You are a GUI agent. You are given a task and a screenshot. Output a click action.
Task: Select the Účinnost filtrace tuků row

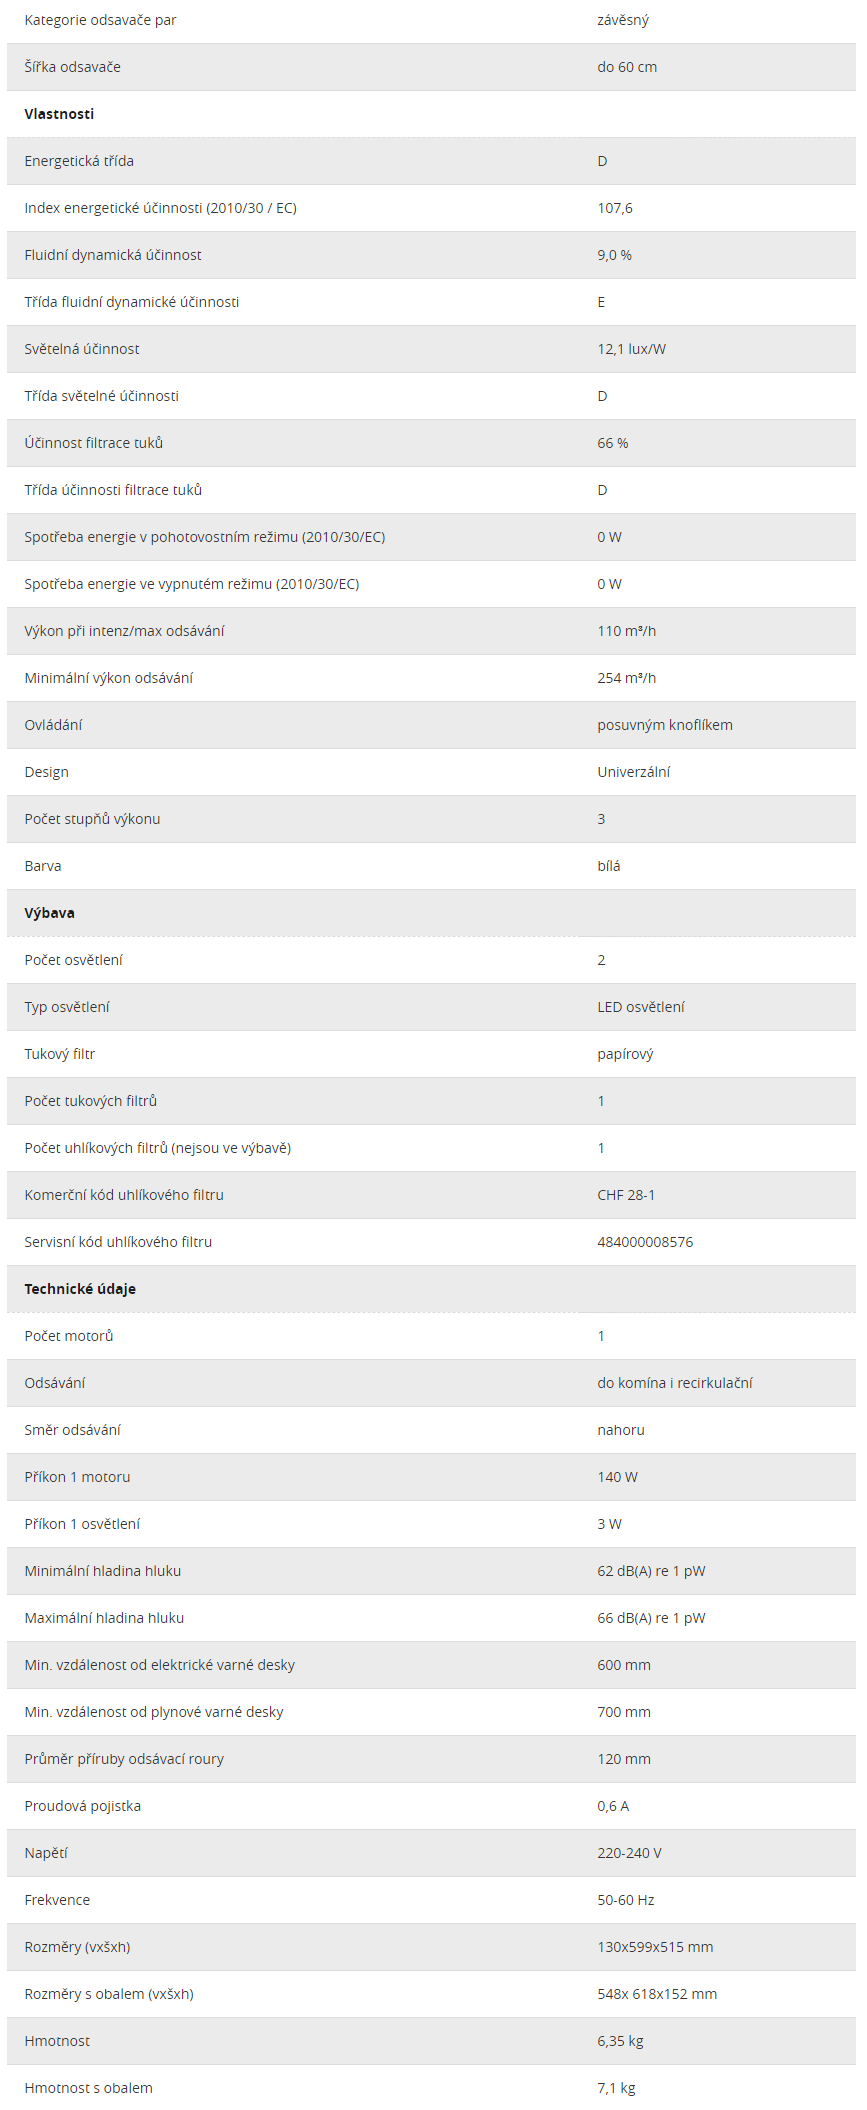pos(431,443)
